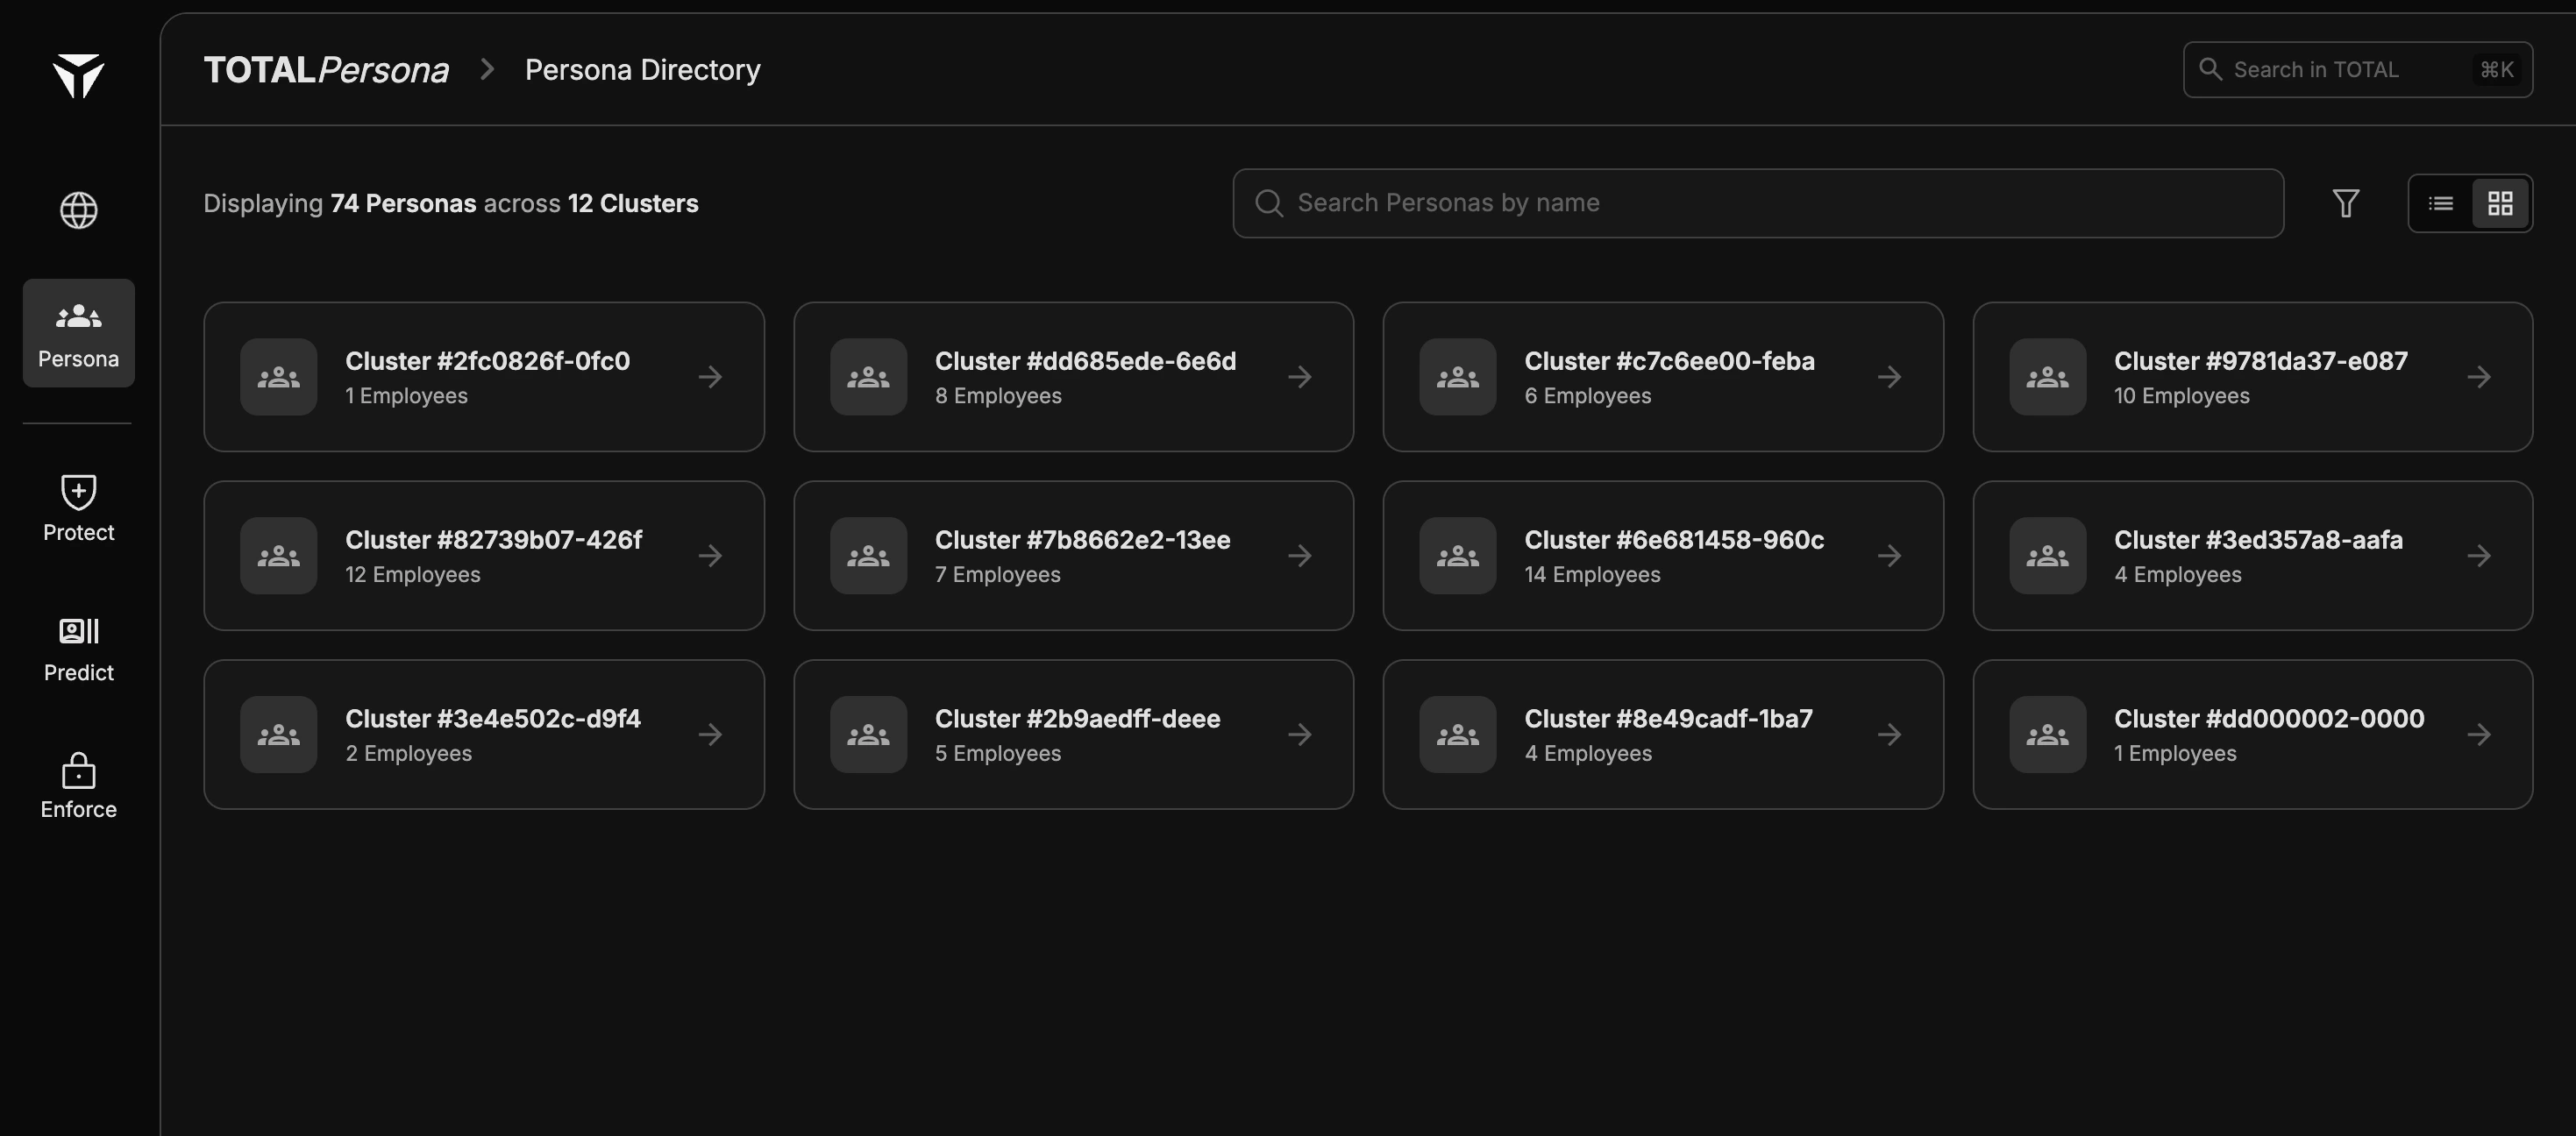
Task: Open the globe overview icon in sidebar
Action: click(x=78, y=210)
